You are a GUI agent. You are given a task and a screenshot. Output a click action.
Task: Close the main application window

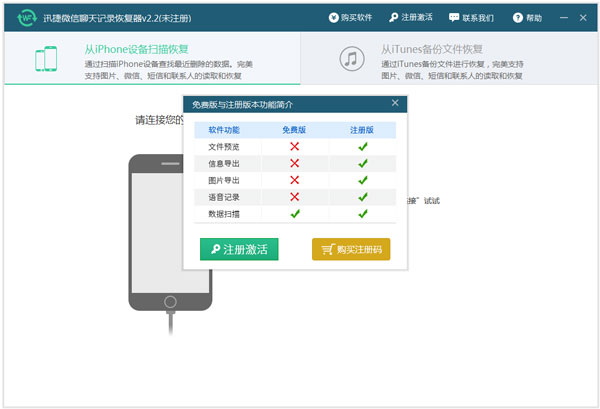pyautogui.click(x=583, y=18)
